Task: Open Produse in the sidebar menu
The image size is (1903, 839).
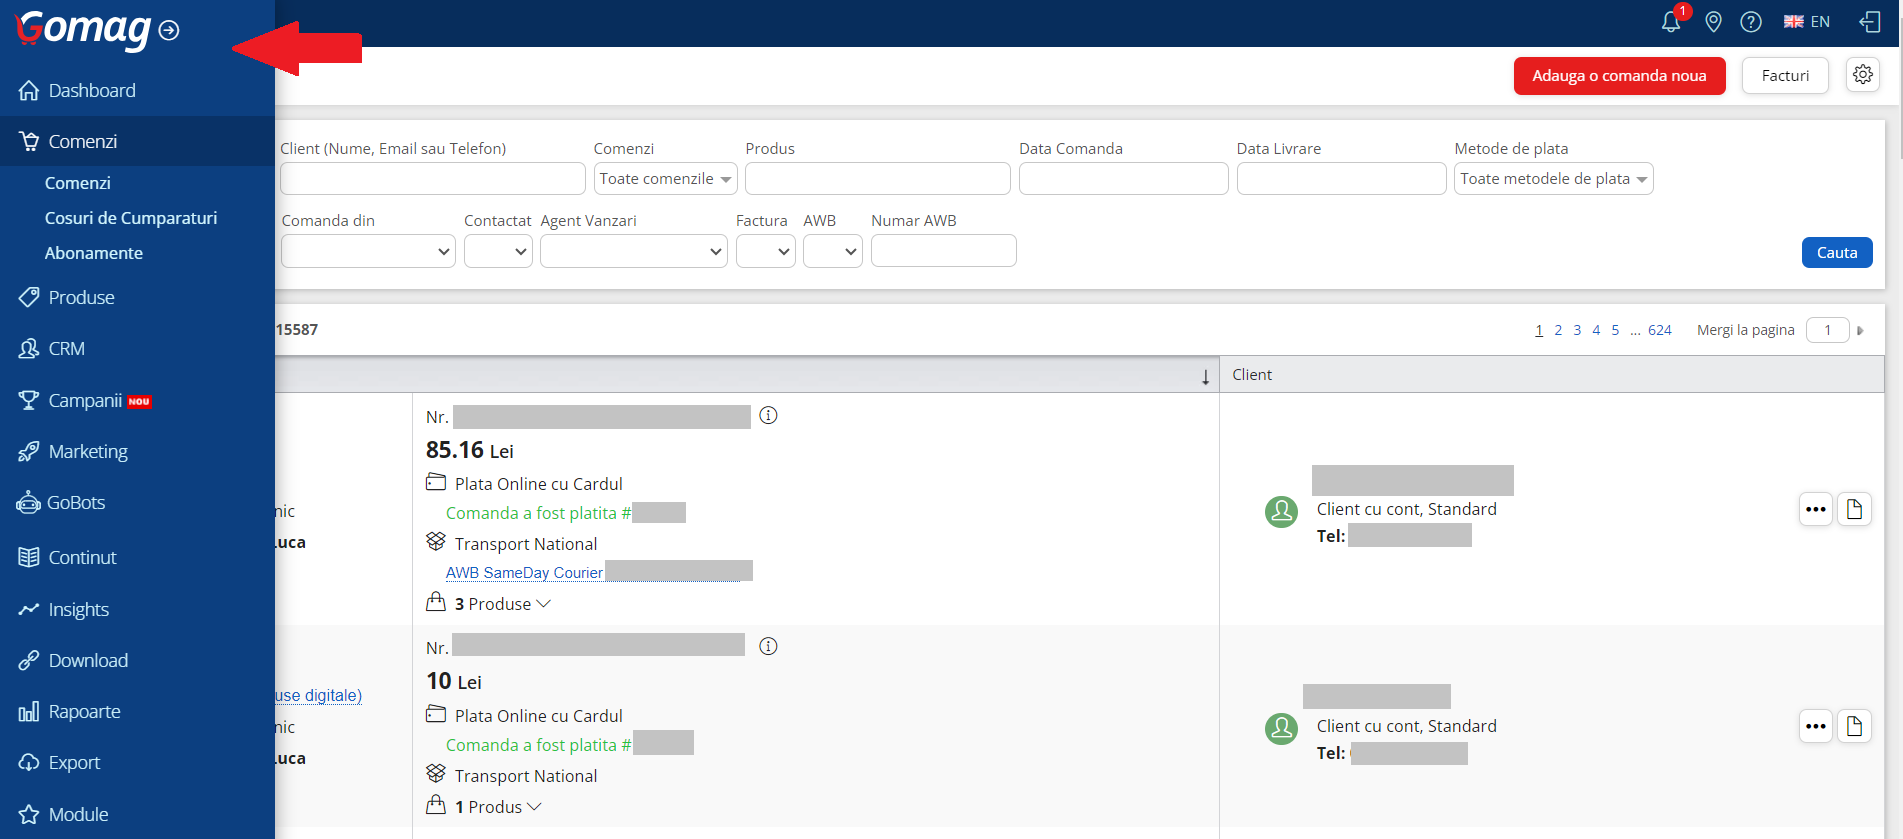Action: 81,298
